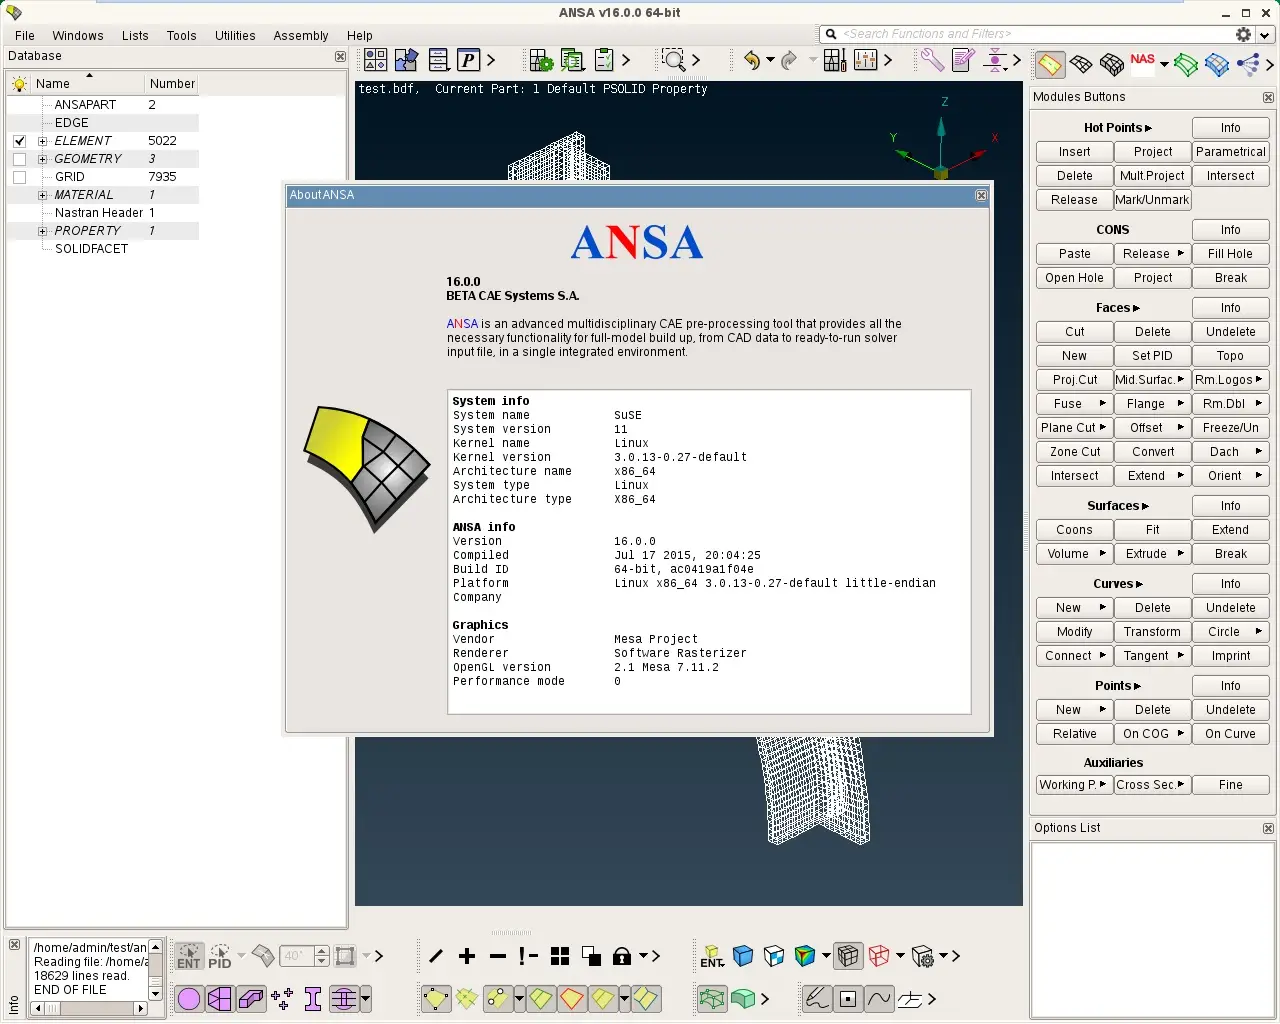This screenshot has width=1280, height=1024.
Task: Select the yellow TOPO module icon
Action: coord(1050,65)
